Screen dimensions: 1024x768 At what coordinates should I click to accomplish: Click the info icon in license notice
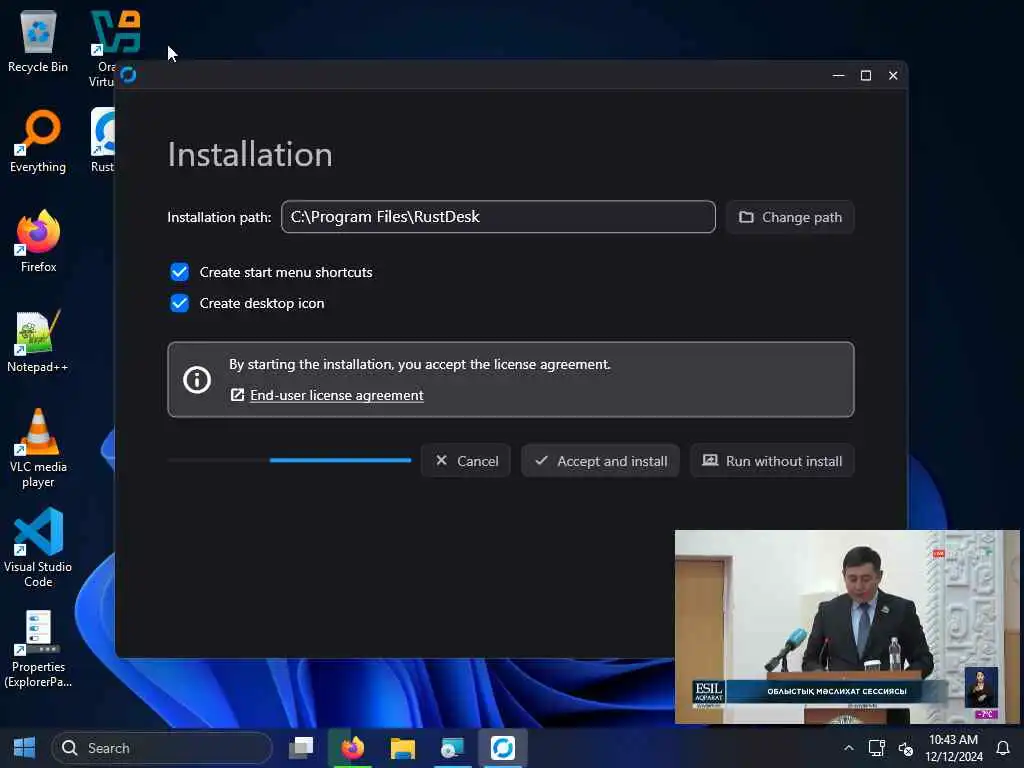[197, 379]
